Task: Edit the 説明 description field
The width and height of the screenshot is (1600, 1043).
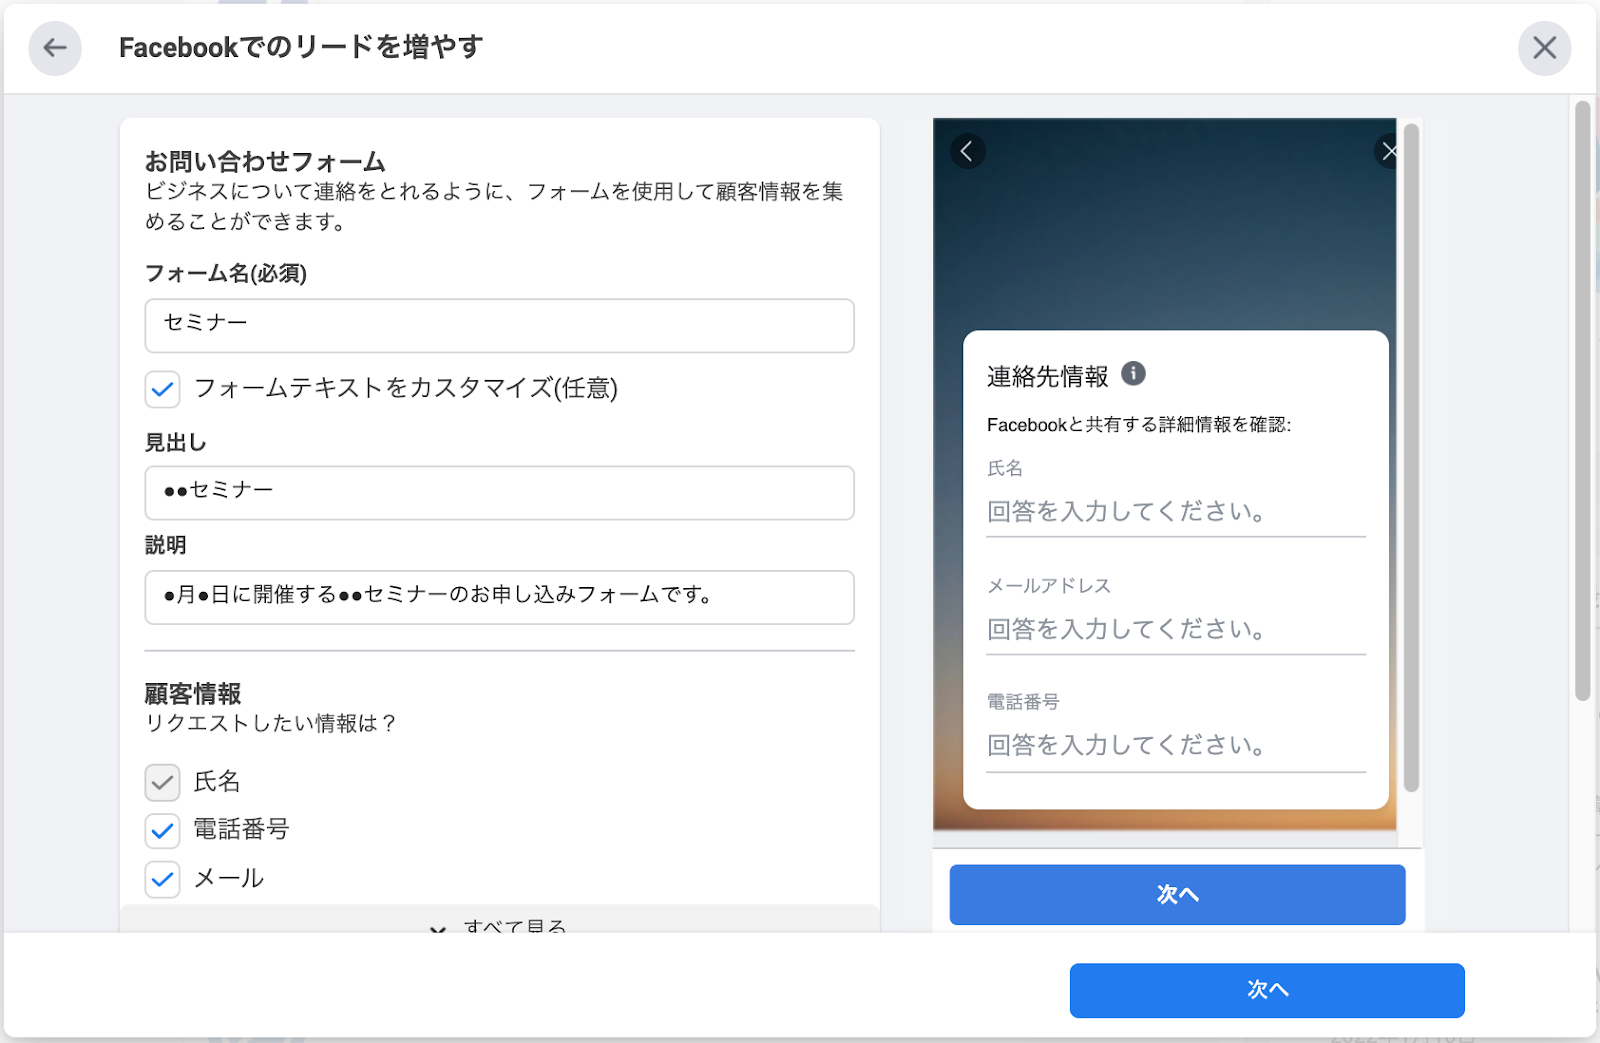Action: (499, 597)
